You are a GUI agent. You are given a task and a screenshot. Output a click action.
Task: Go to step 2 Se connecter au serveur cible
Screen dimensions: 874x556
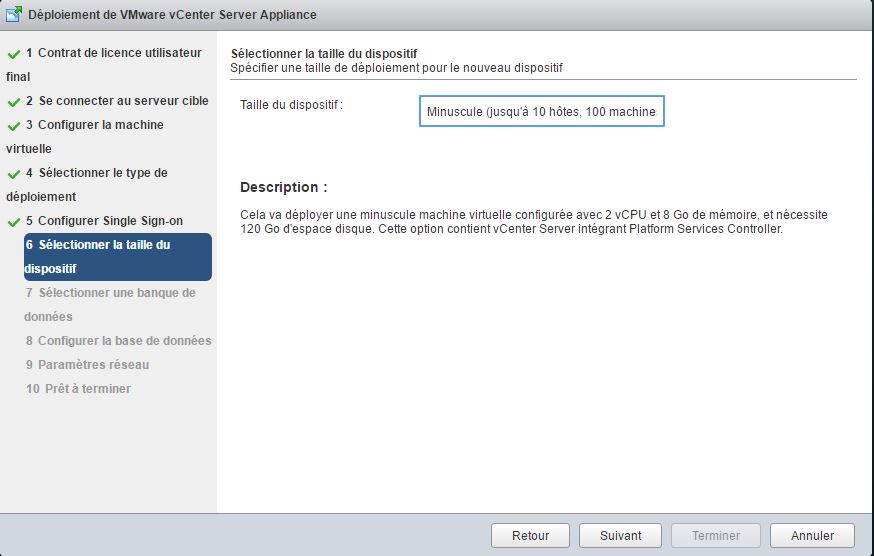point(117,101)
